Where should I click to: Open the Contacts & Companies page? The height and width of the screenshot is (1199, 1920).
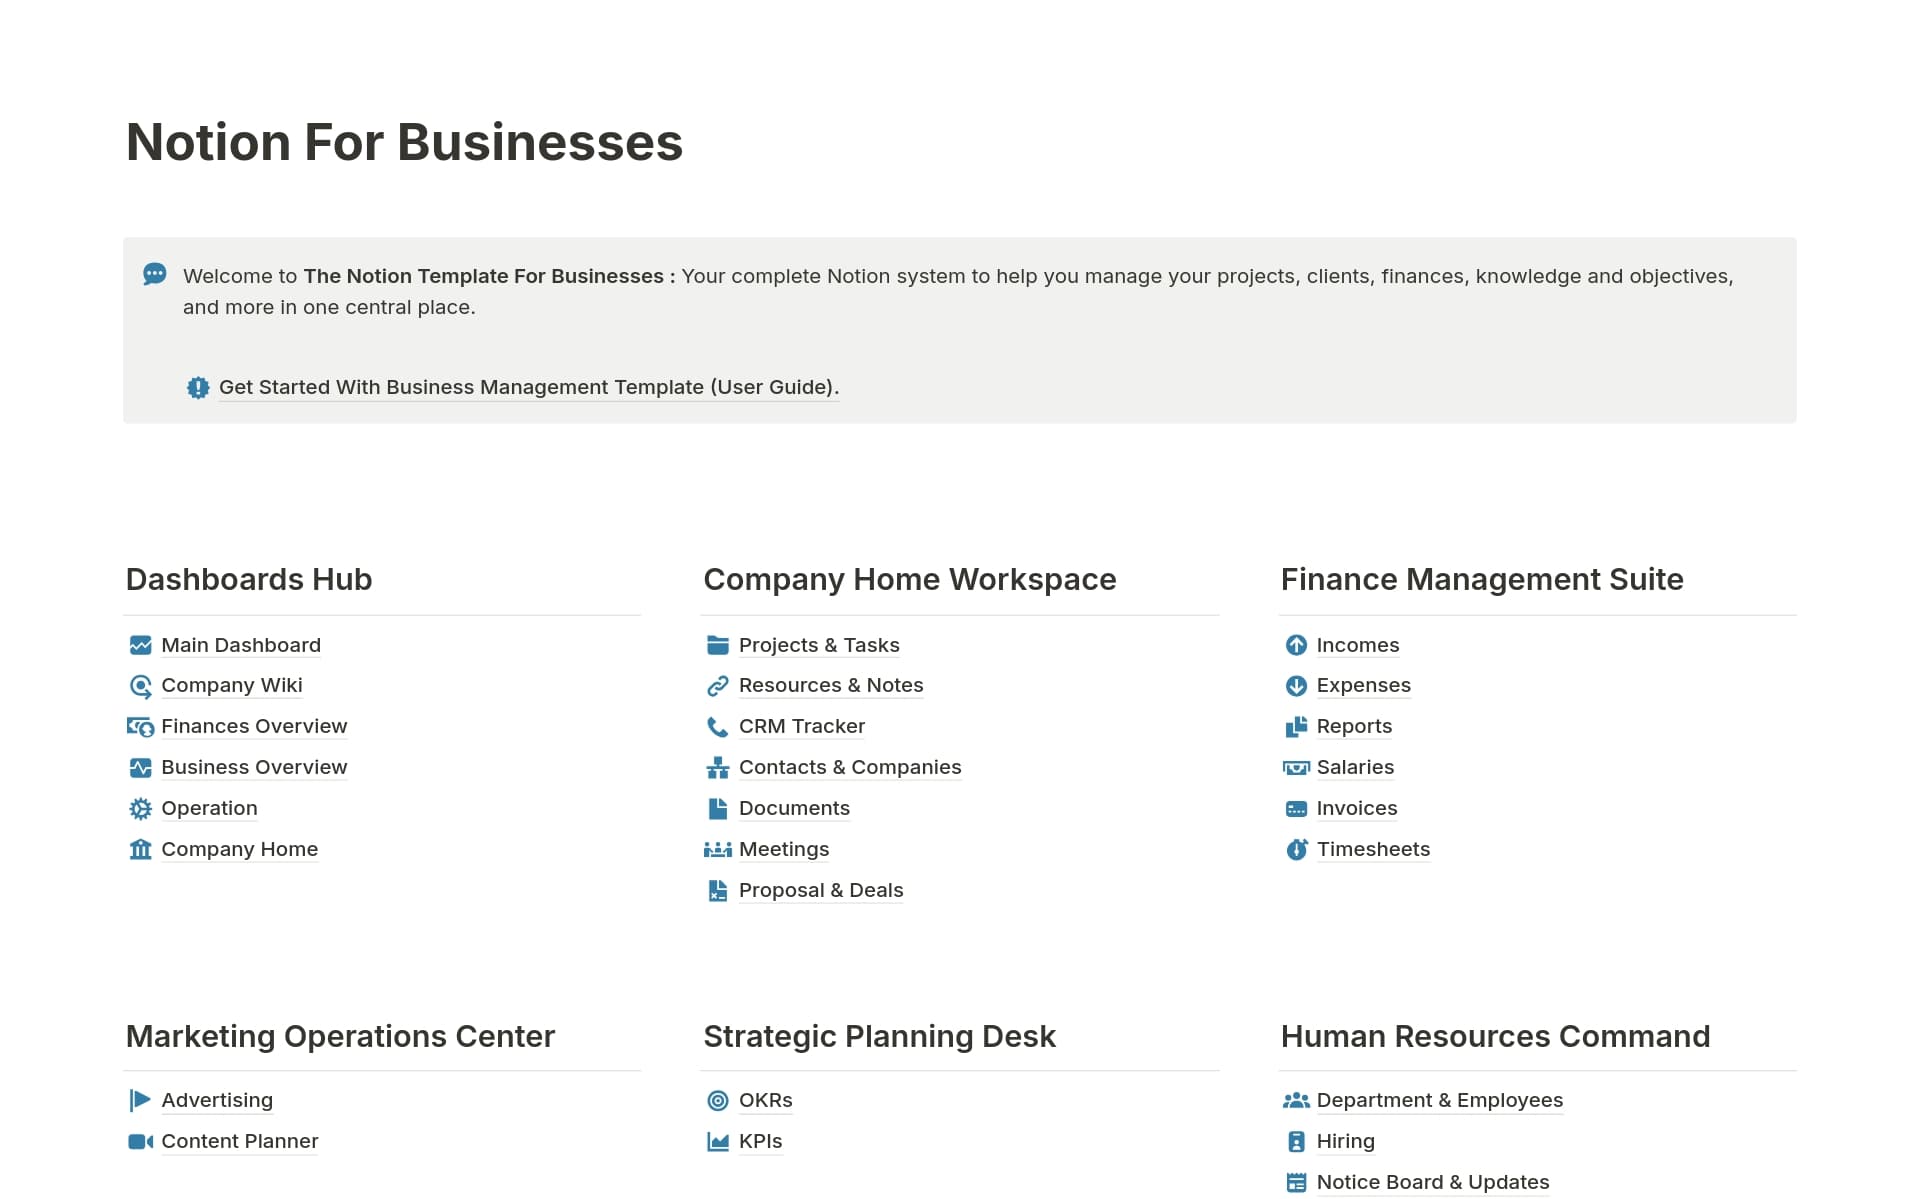point(850,767)
